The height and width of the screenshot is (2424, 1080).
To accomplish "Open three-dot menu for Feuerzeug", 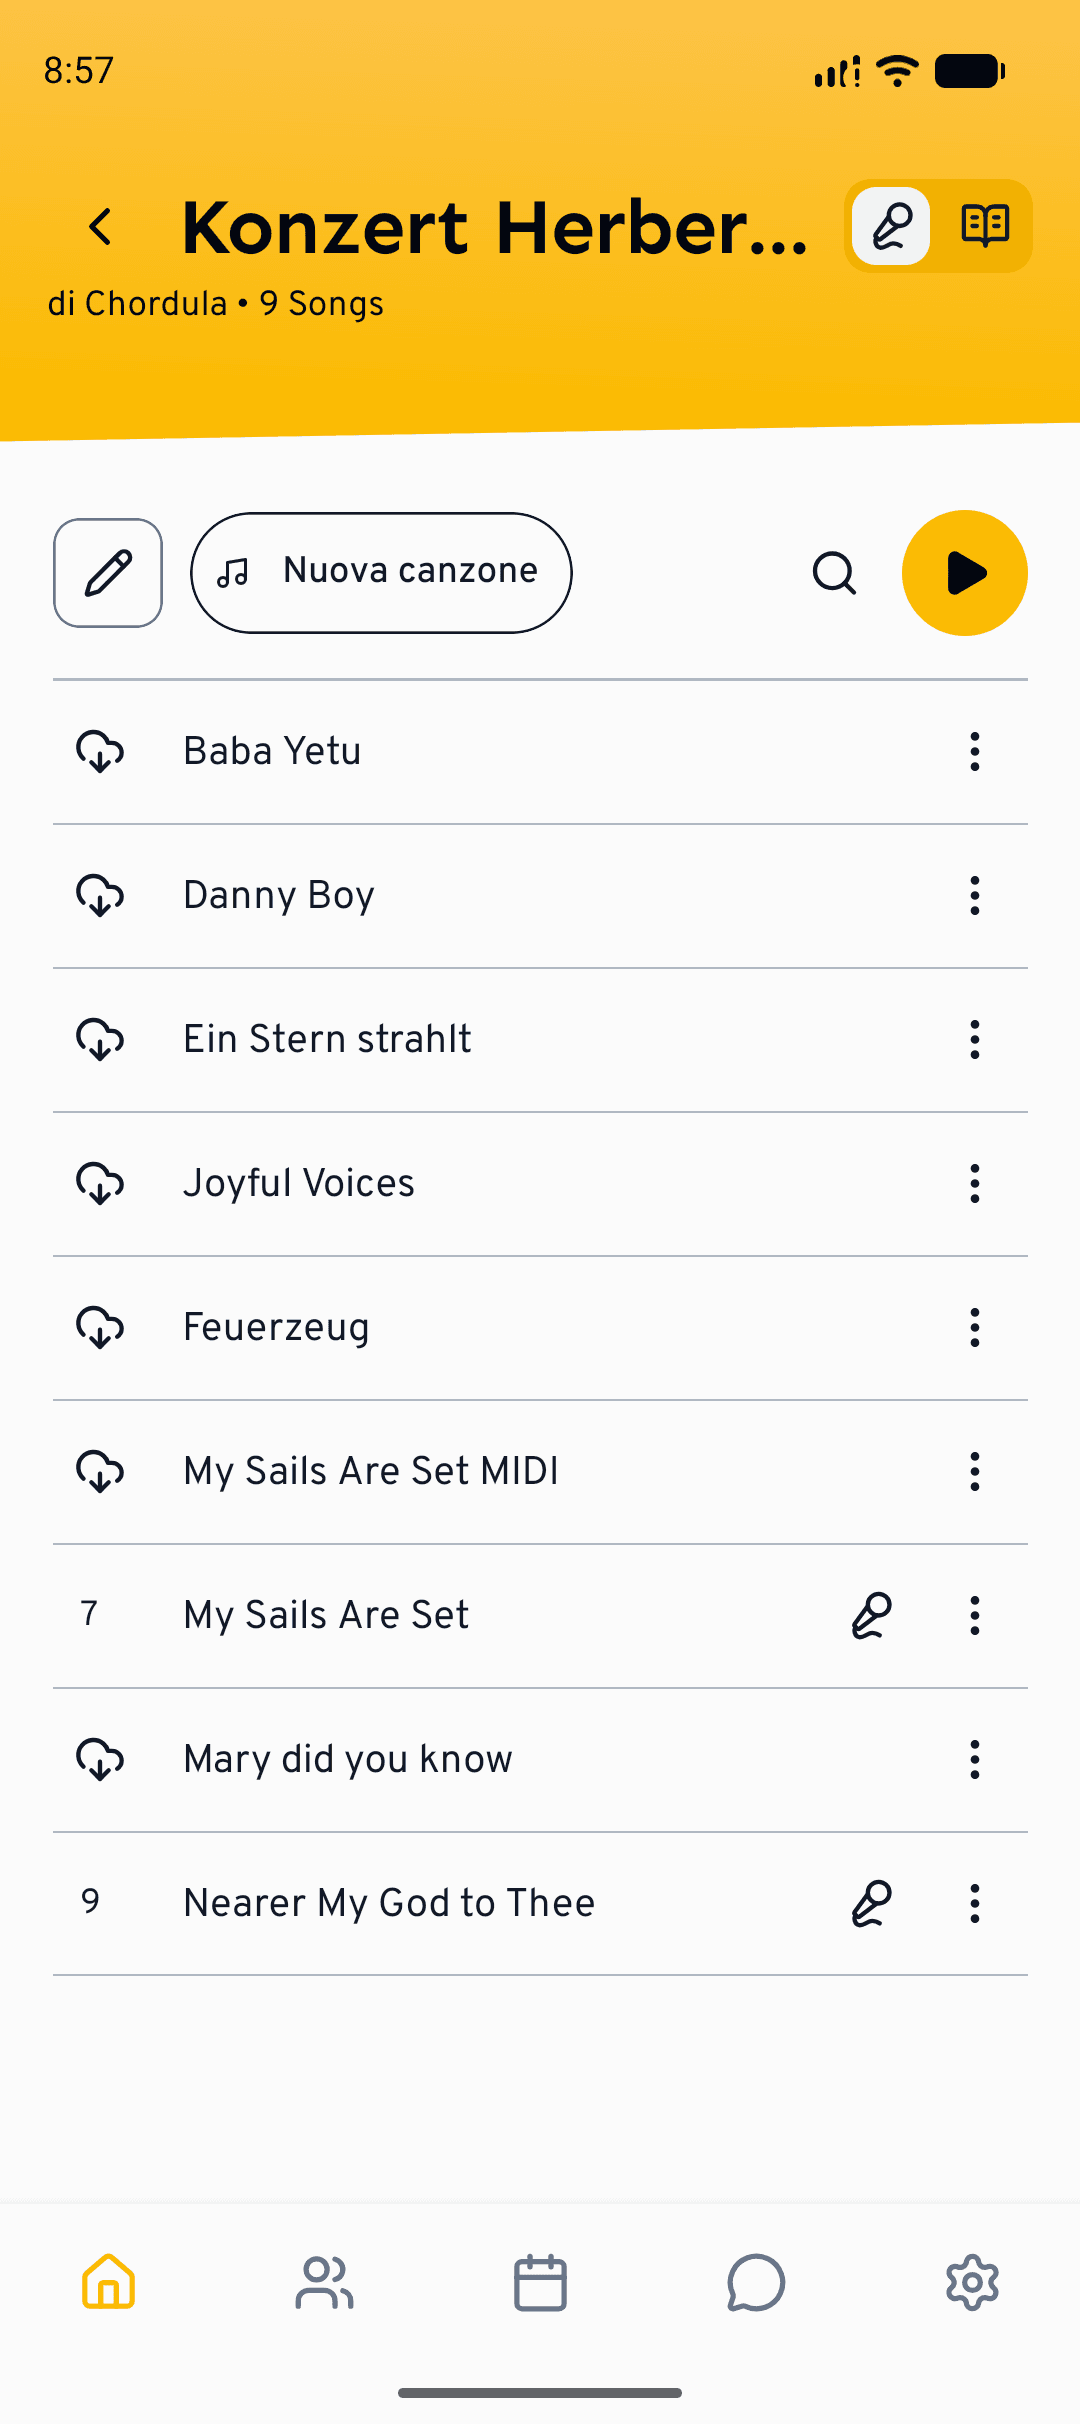I will 975,1328.
